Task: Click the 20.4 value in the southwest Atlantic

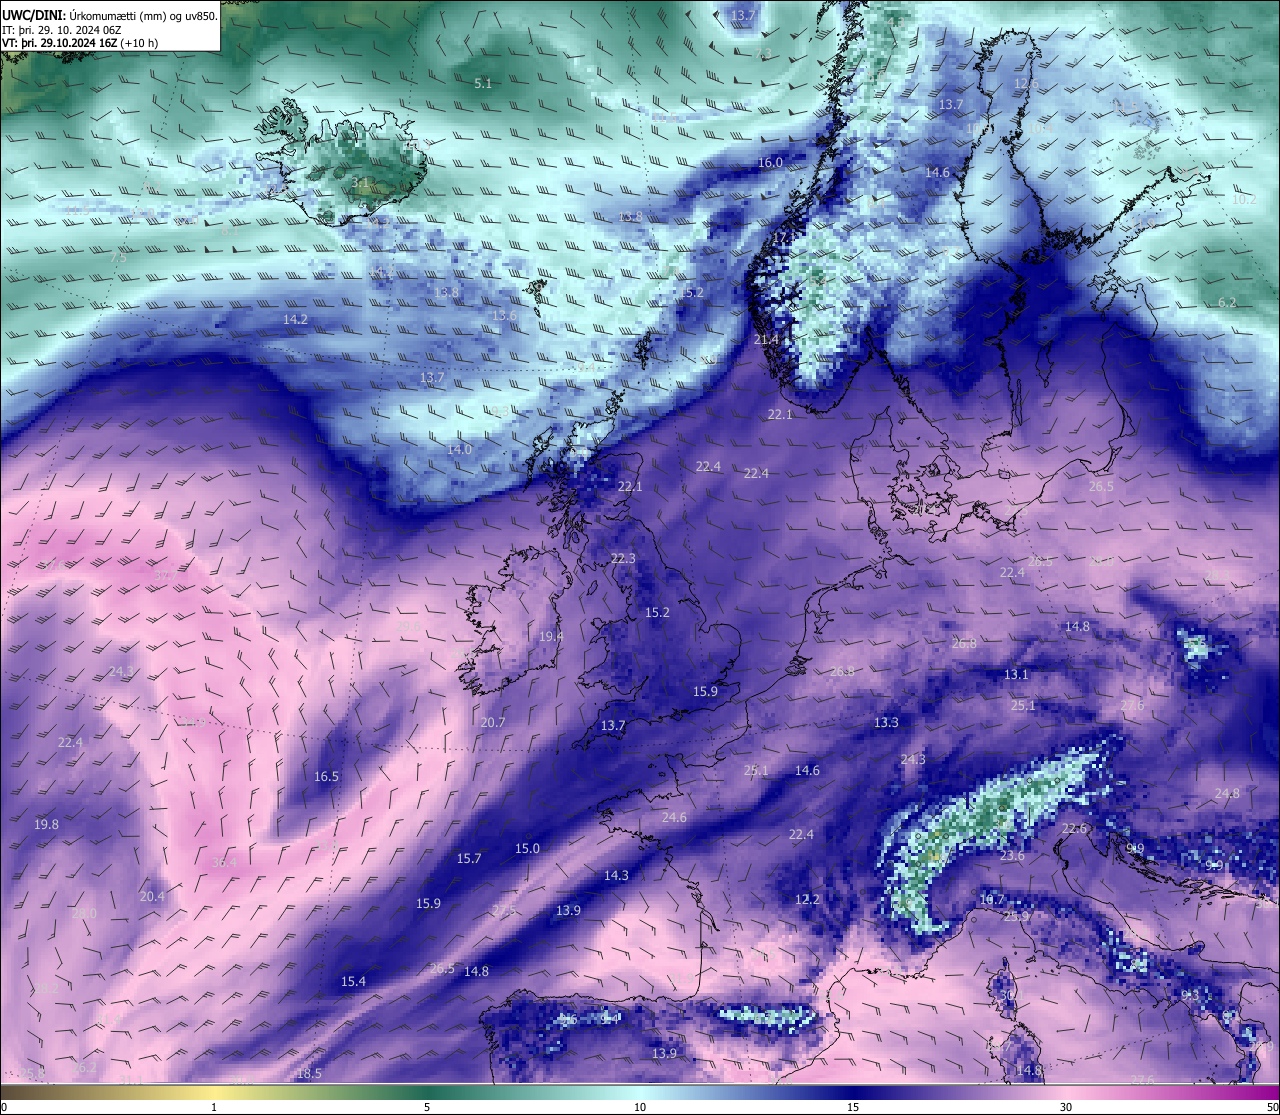Action: [x=152, y=897]
